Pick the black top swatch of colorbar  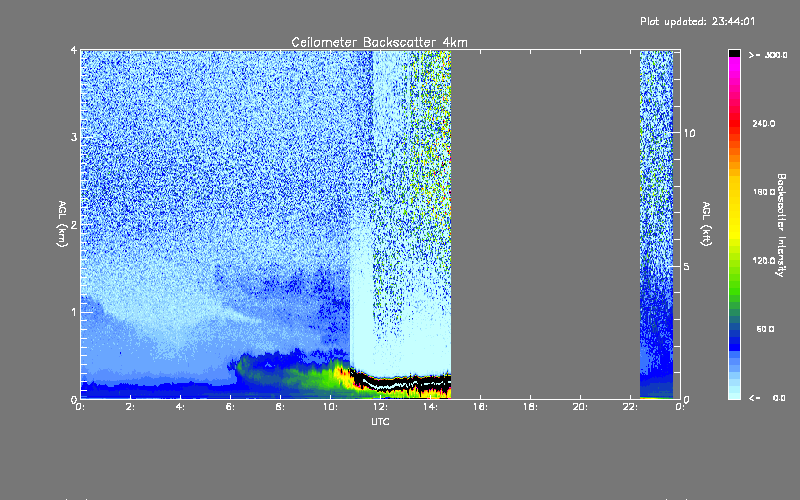click(734, 53)
